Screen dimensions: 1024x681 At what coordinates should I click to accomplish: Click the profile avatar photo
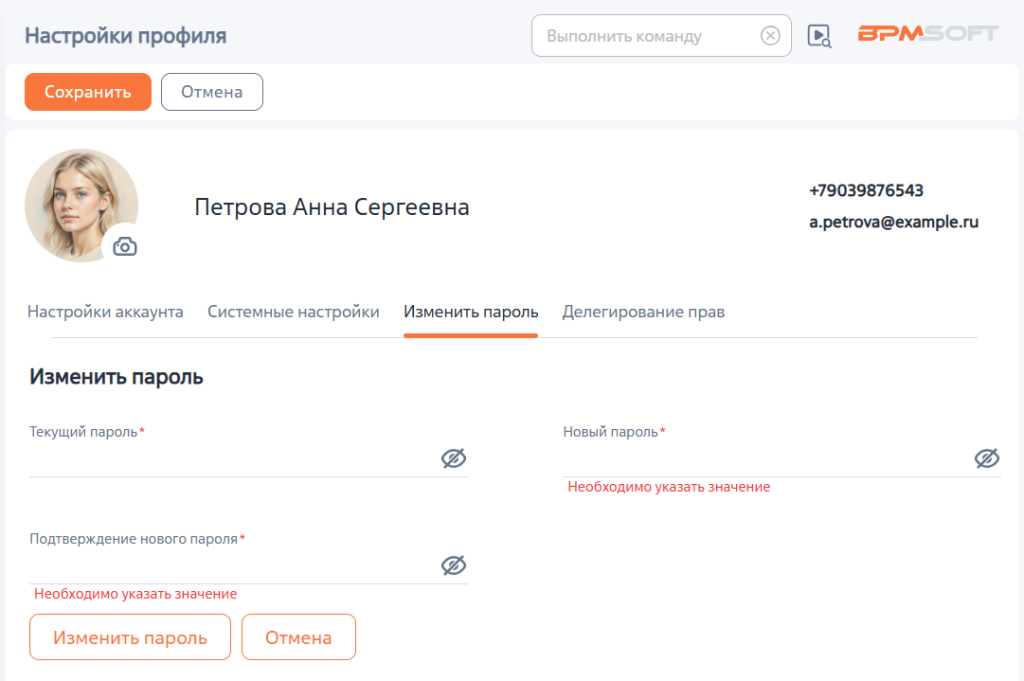[x=82, y=205]
